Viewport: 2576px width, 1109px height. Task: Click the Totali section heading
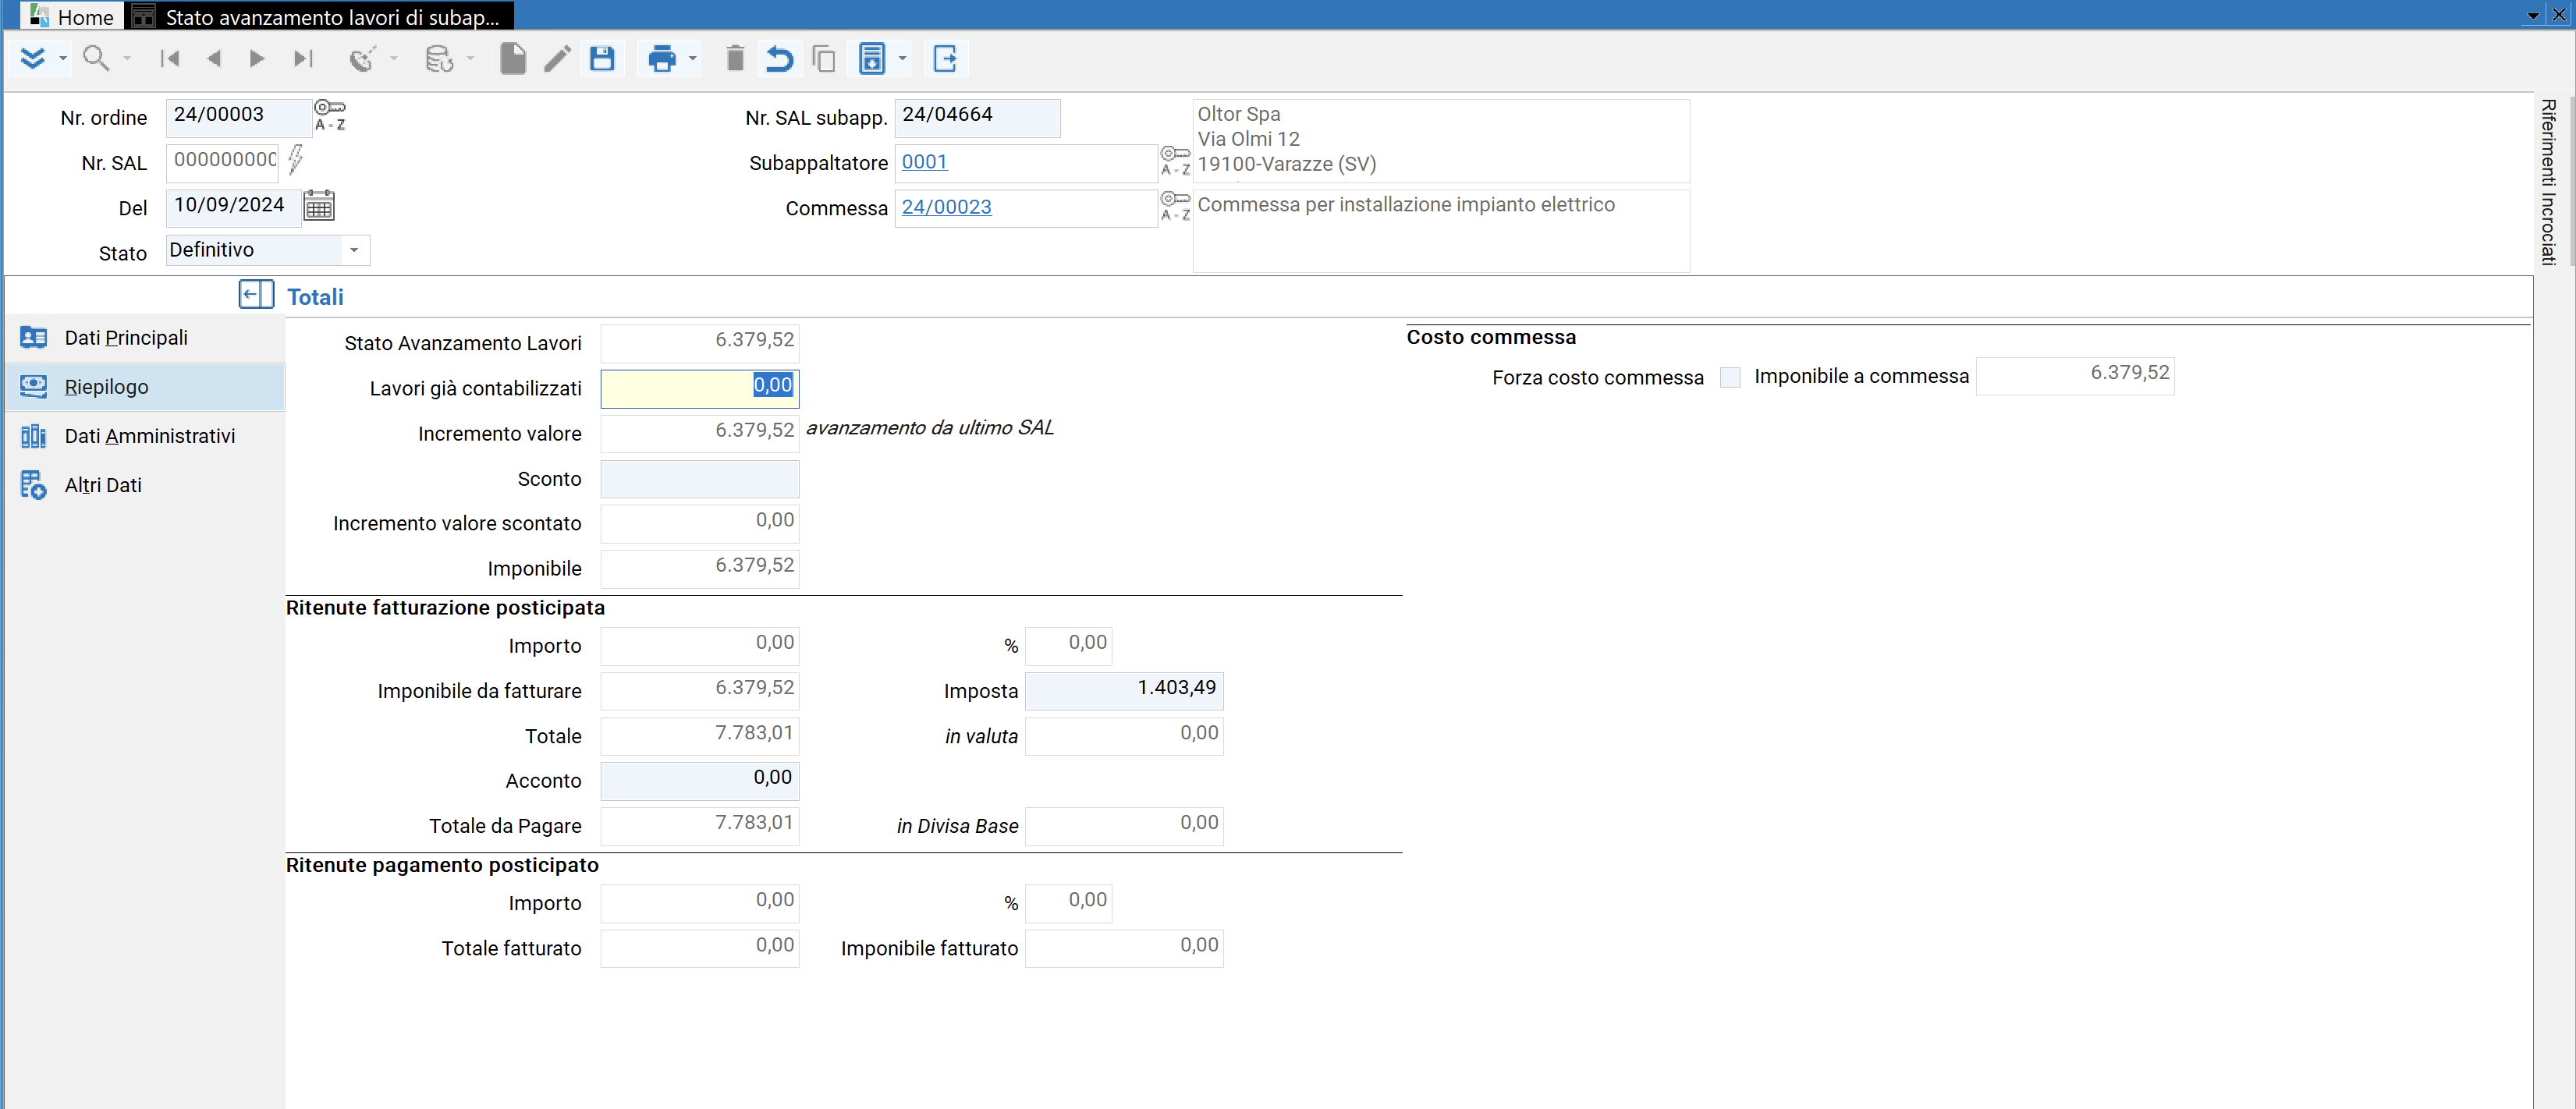pyautogui.click(x=315, y=297)
